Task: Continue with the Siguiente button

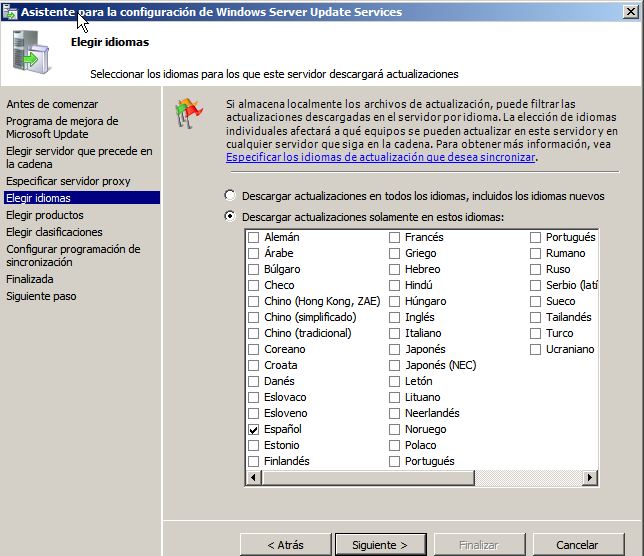Action: click(380, 545)
